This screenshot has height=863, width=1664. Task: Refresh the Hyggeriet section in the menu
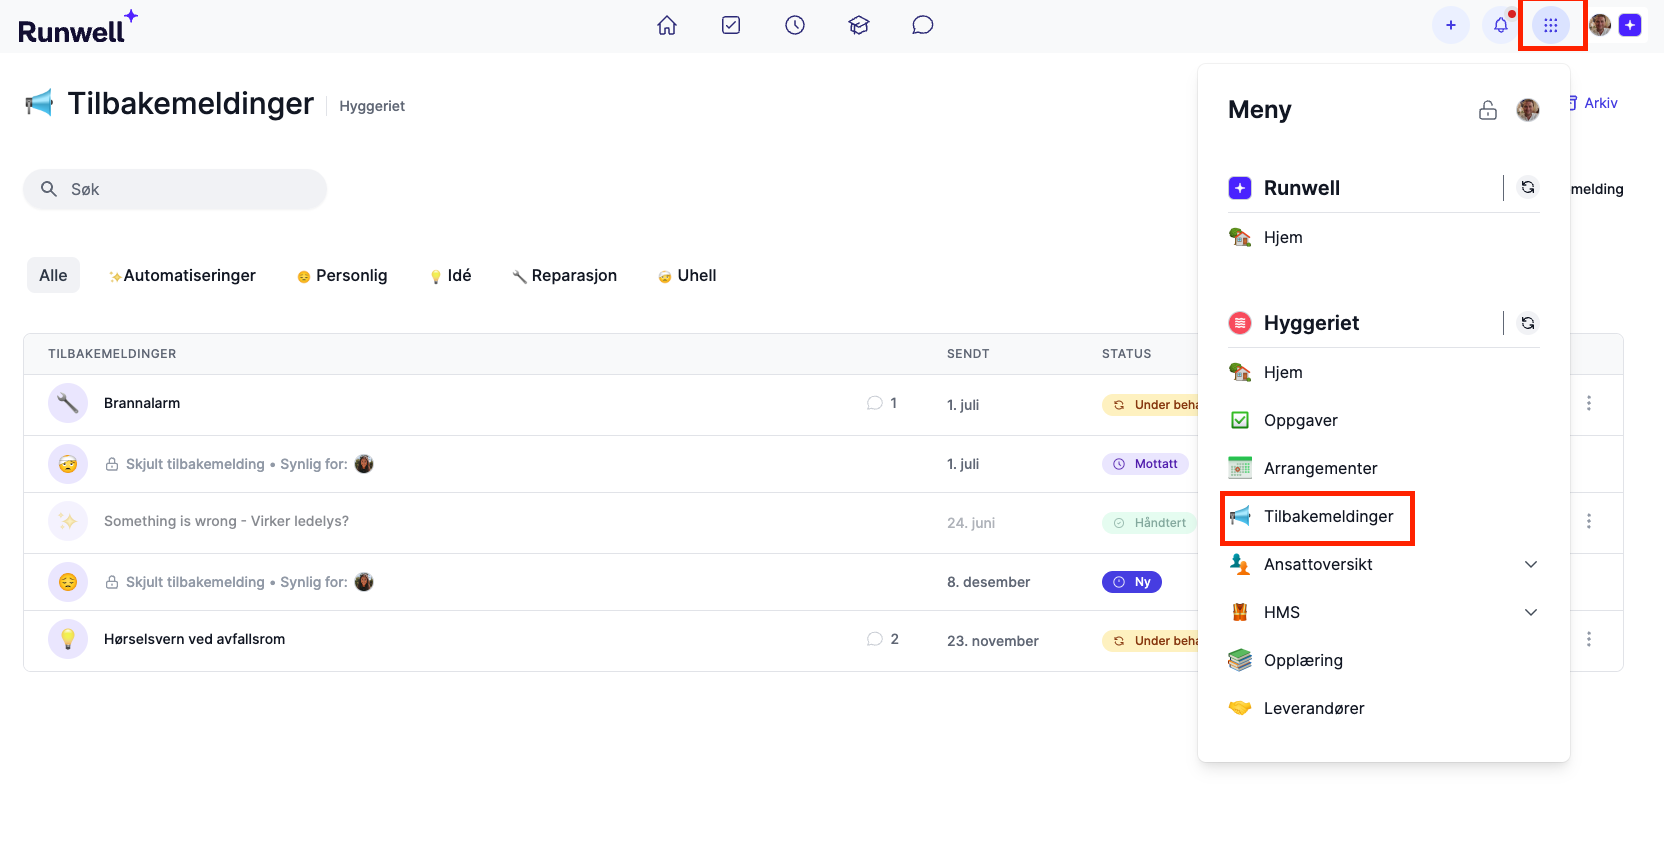pyautogui.click(x=1528, y=322)
